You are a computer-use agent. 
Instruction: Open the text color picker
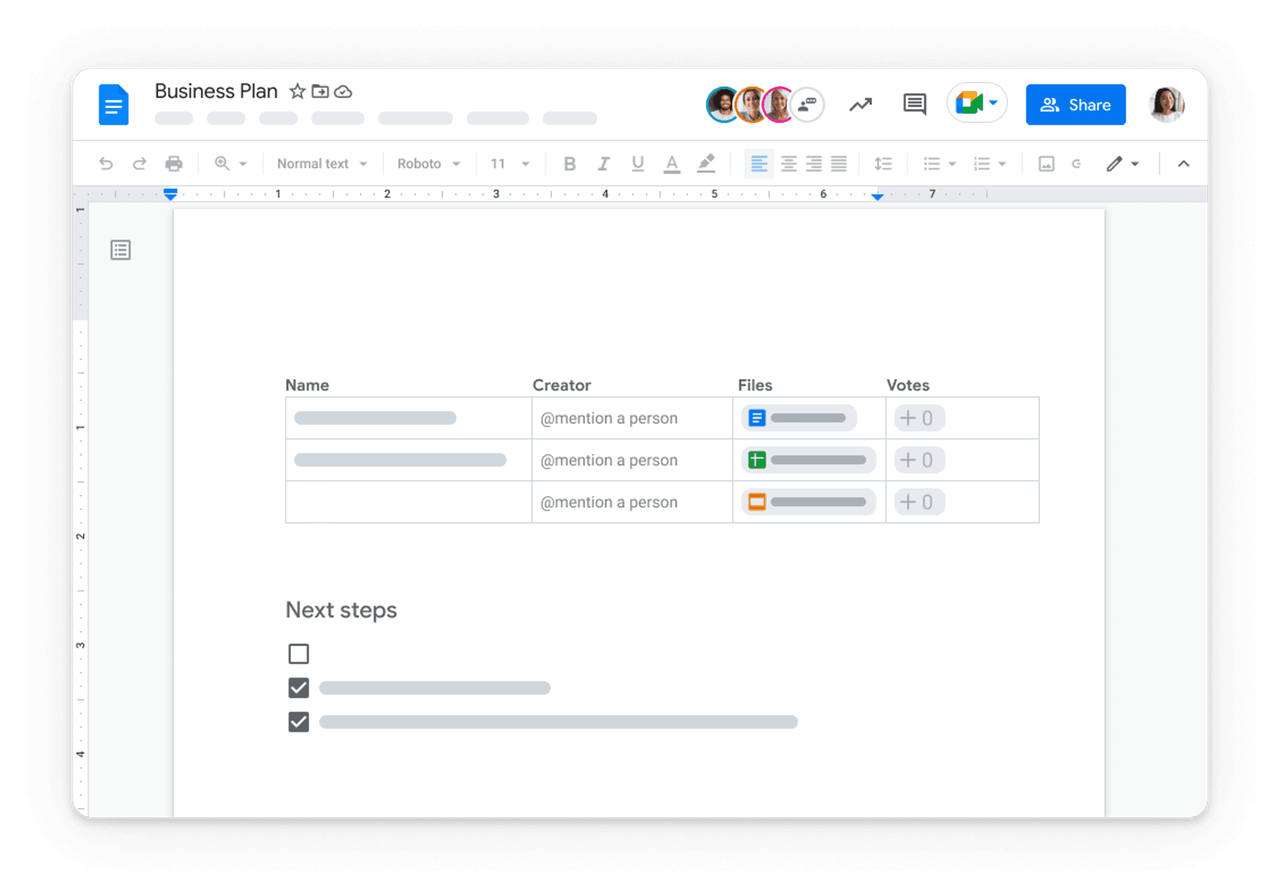point(671,163)
